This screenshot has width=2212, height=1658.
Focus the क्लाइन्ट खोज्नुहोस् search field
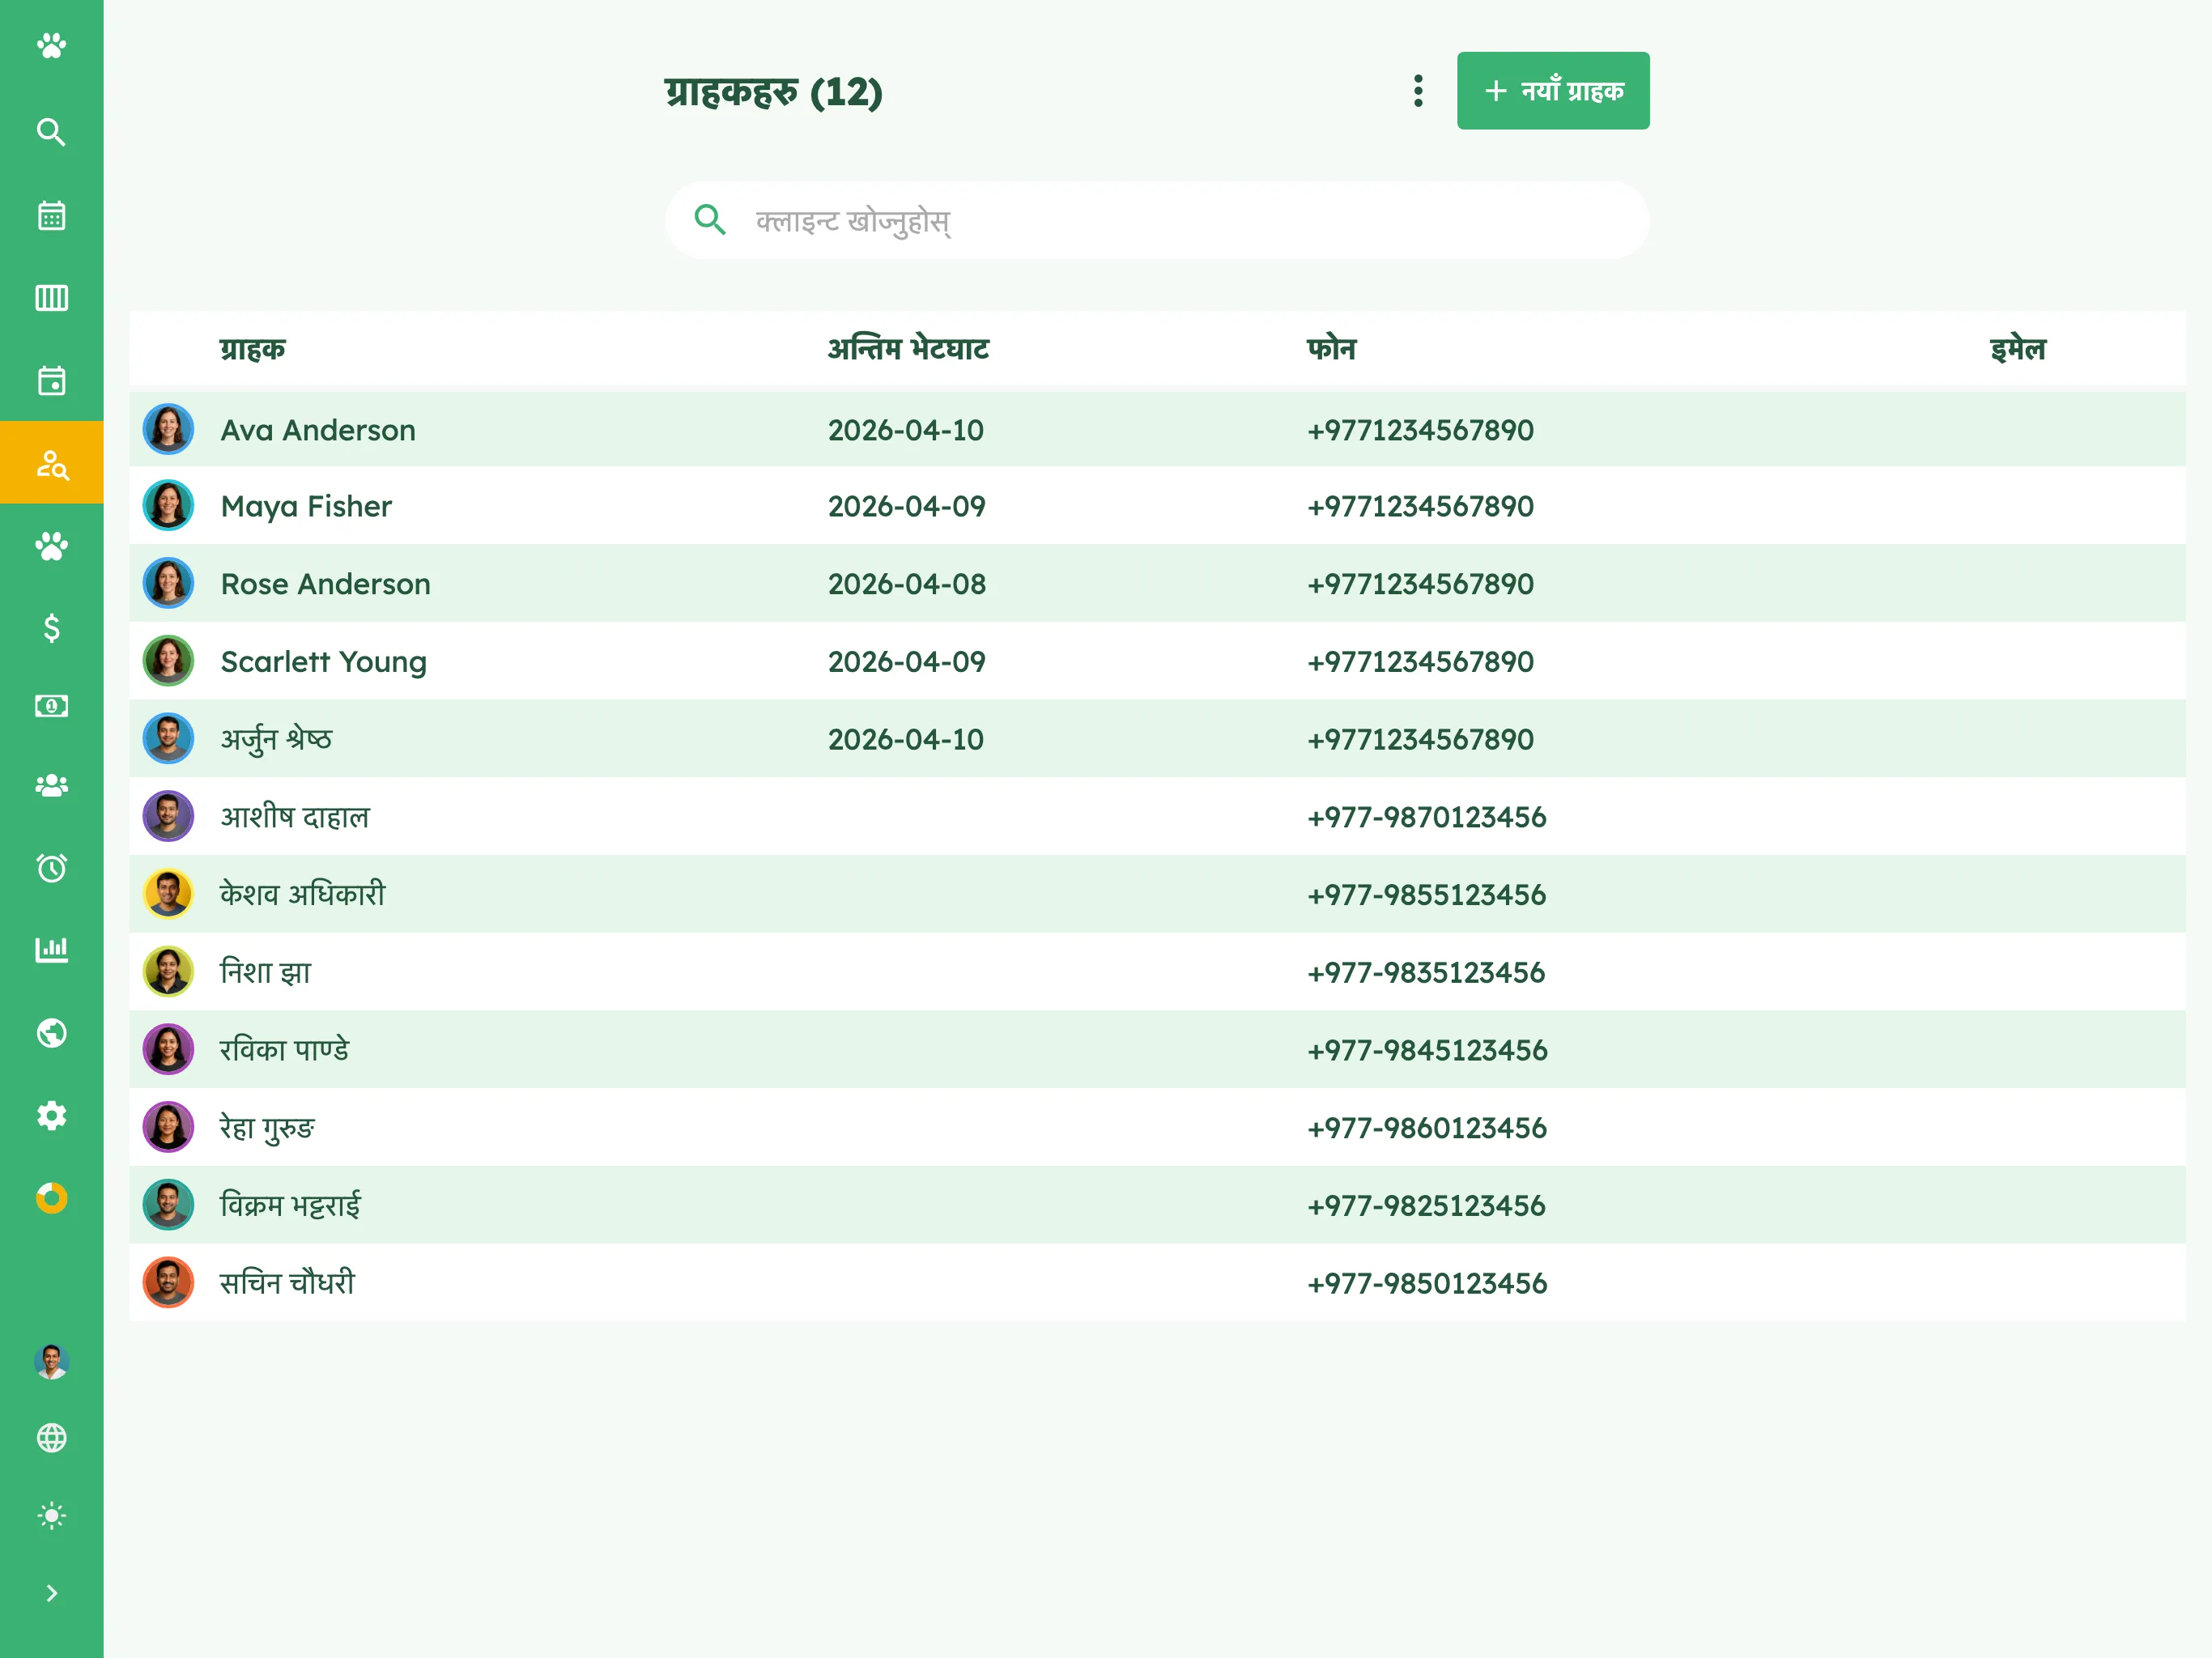(x=1157, y=220)
